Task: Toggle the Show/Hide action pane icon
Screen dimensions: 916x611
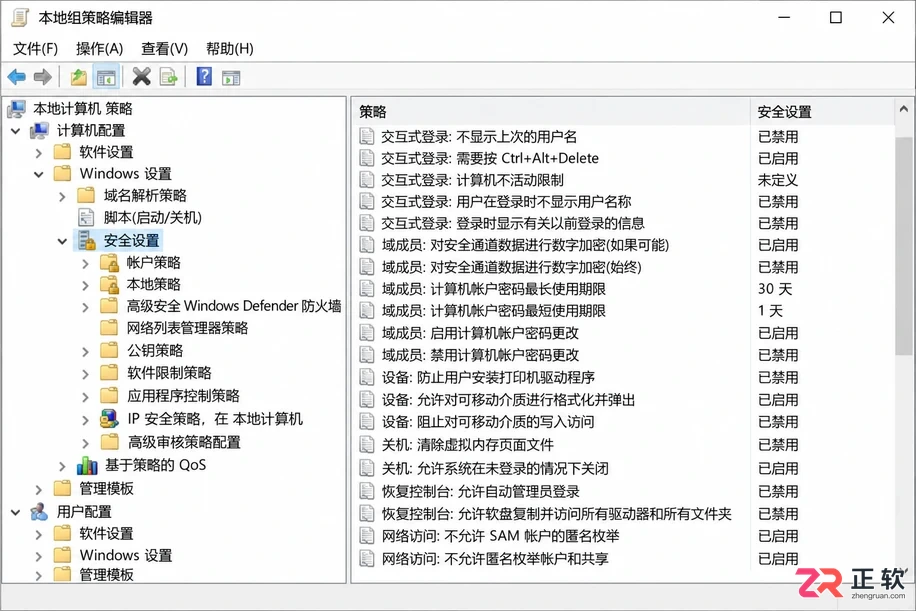Action: [231, 77]
